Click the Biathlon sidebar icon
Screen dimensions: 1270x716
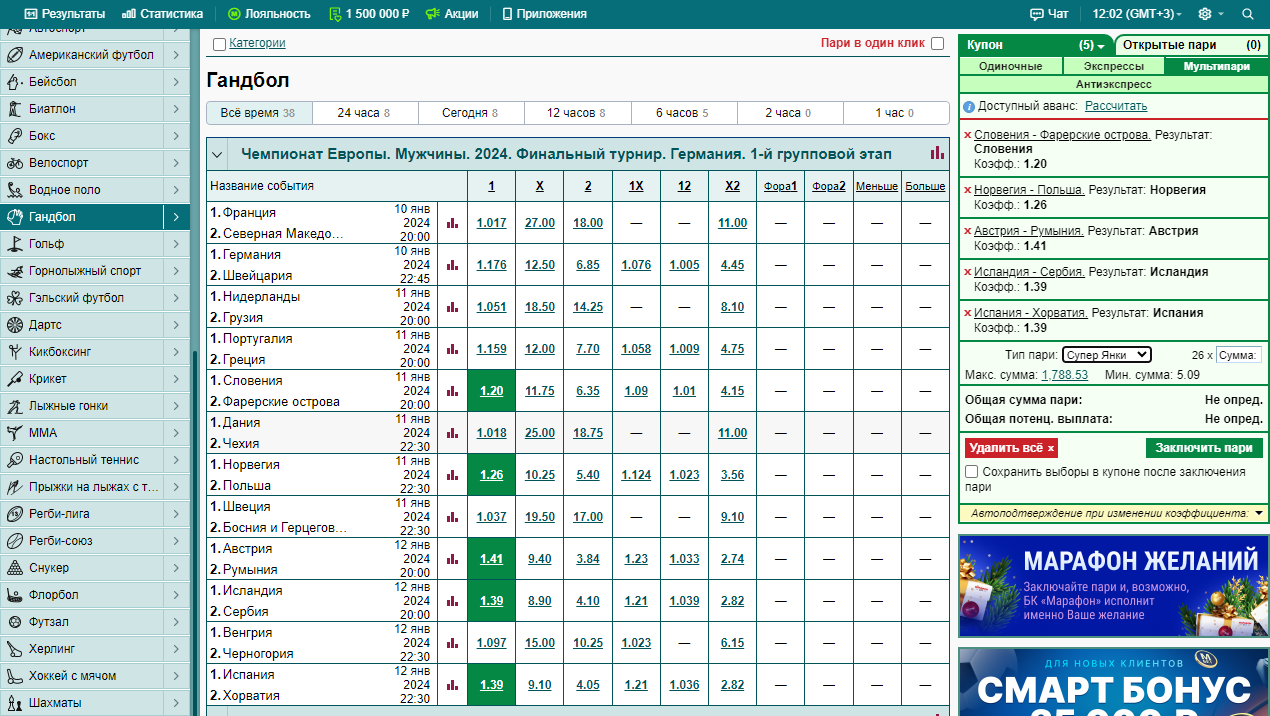(x=14, y=109)
